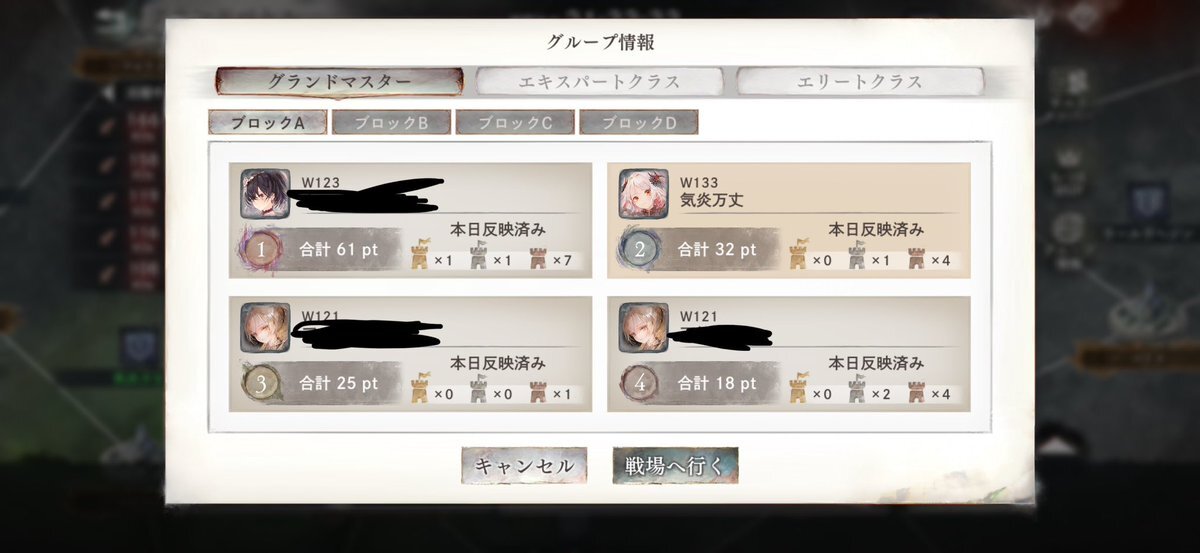Click the rank 4 medal badge
The height and width of the screenshot is (553, 1200).
point(639,383)
